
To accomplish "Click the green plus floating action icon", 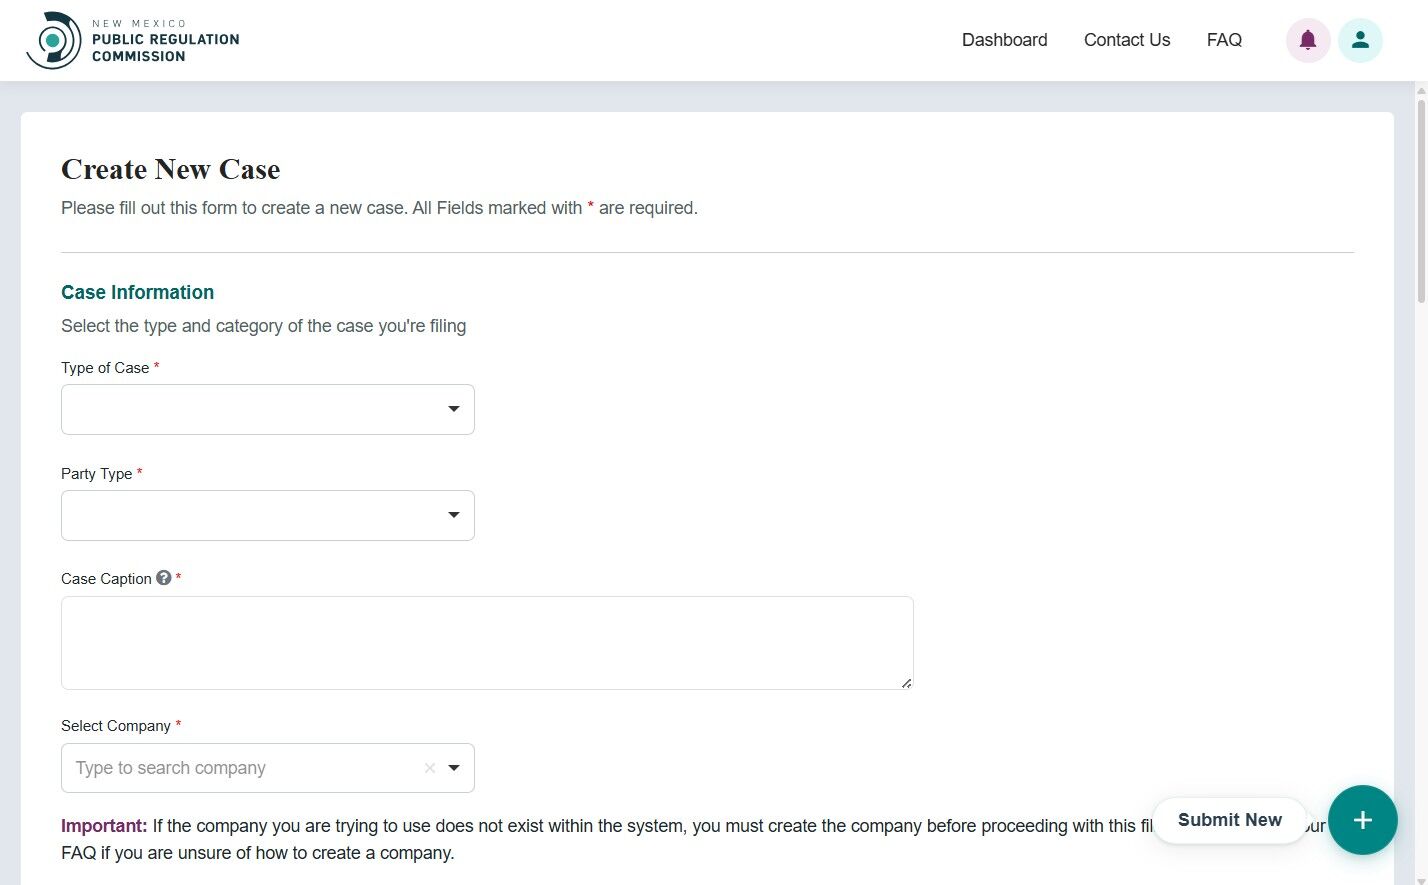I will 1362,820.
